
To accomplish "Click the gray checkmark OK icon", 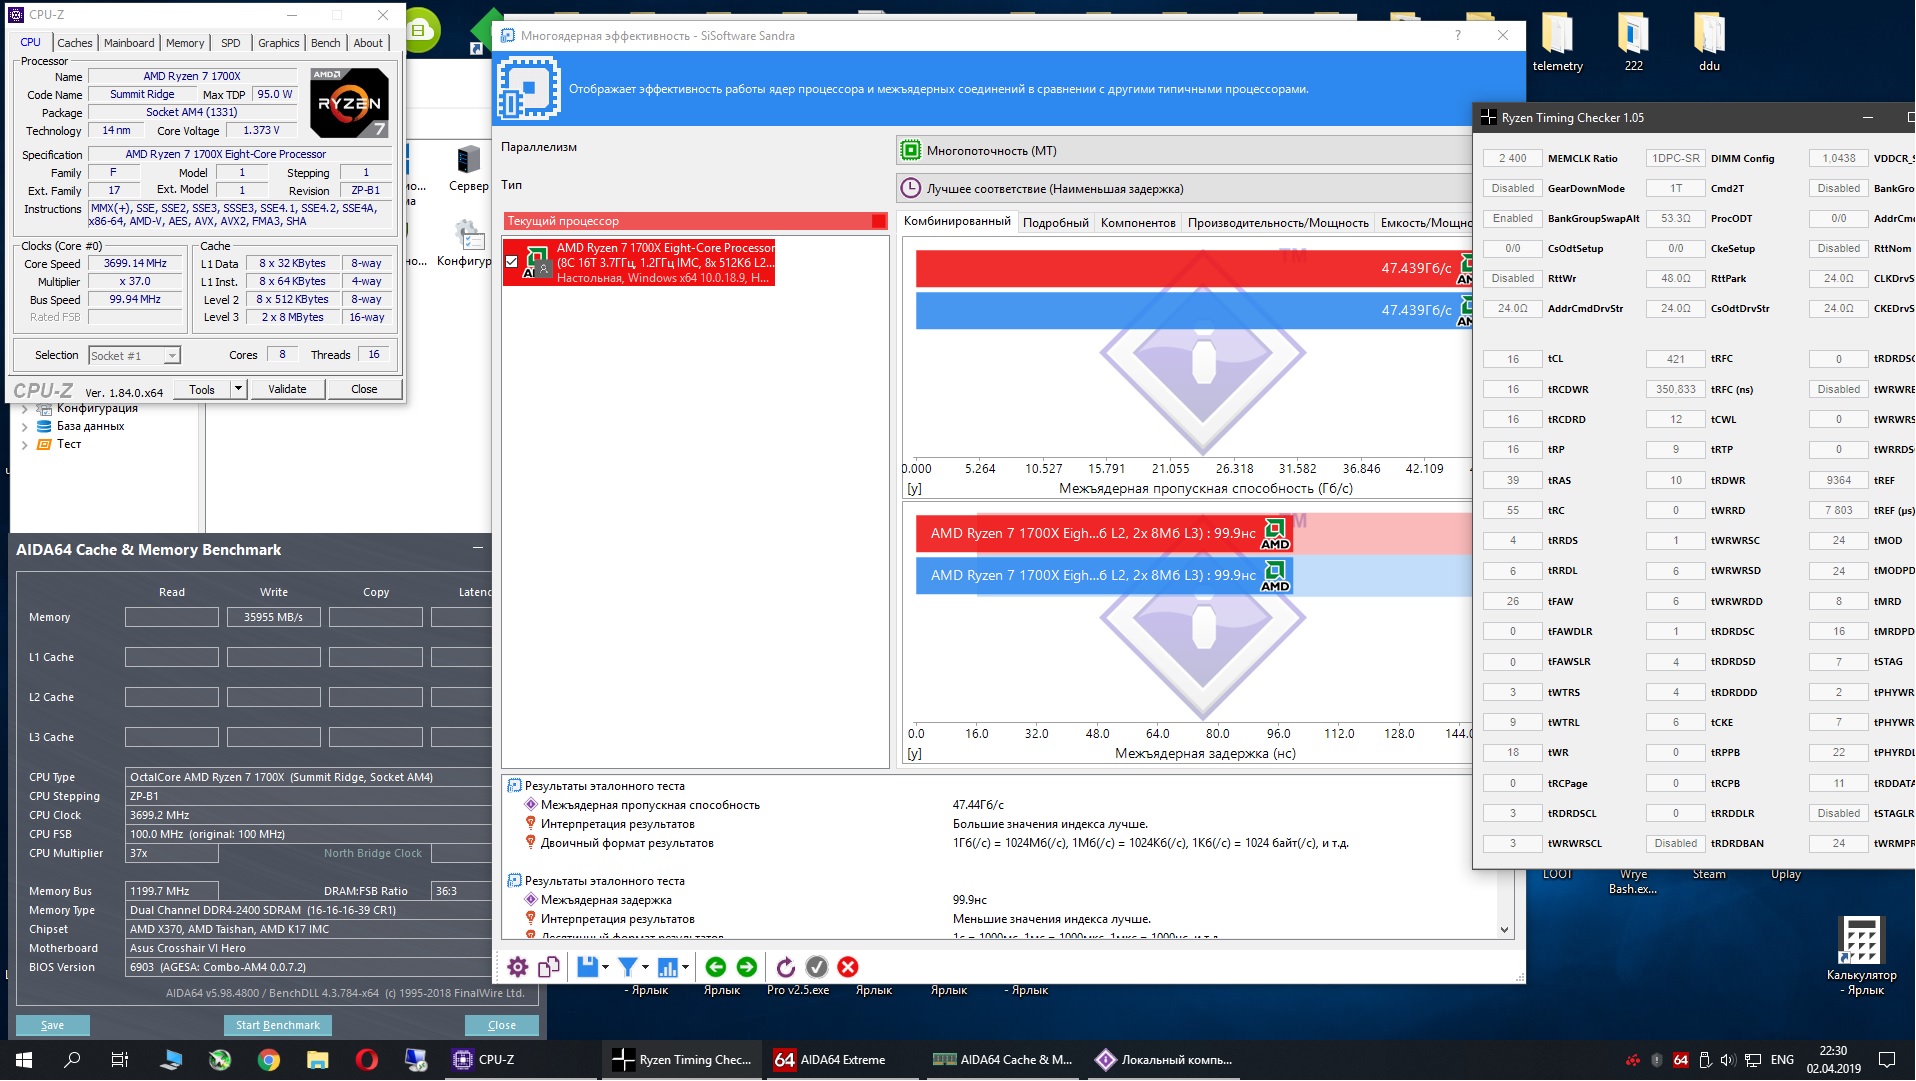I will point(817,967).
